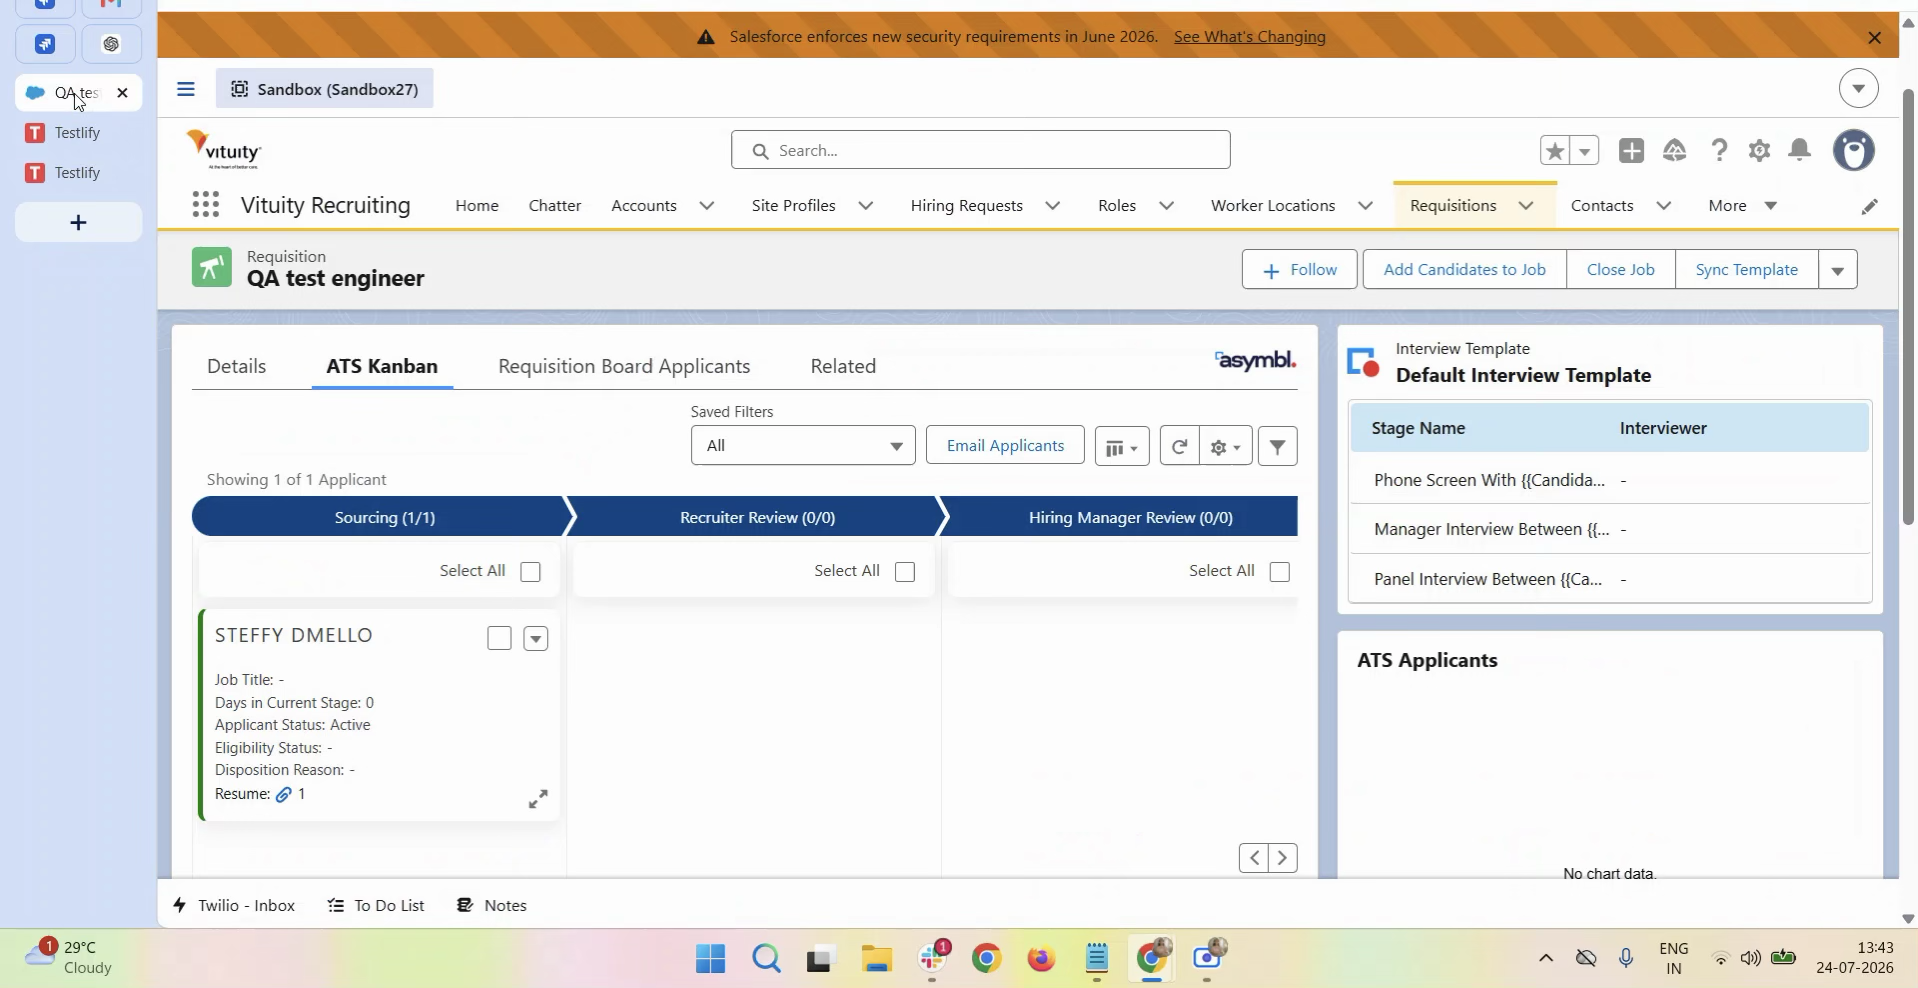Image resolution: width=1918 pixels, height=988 pixels.
Task: Open the Default Interview Template link
Action: (1524, 376)
